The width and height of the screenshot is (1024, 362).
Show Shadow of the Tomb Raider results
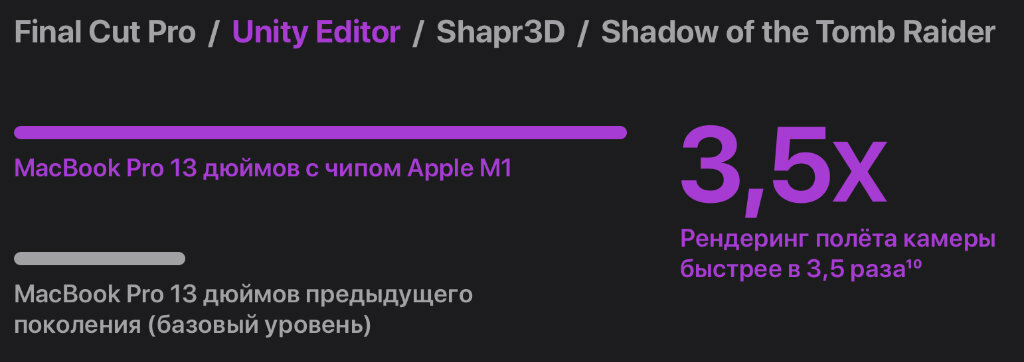798,32
